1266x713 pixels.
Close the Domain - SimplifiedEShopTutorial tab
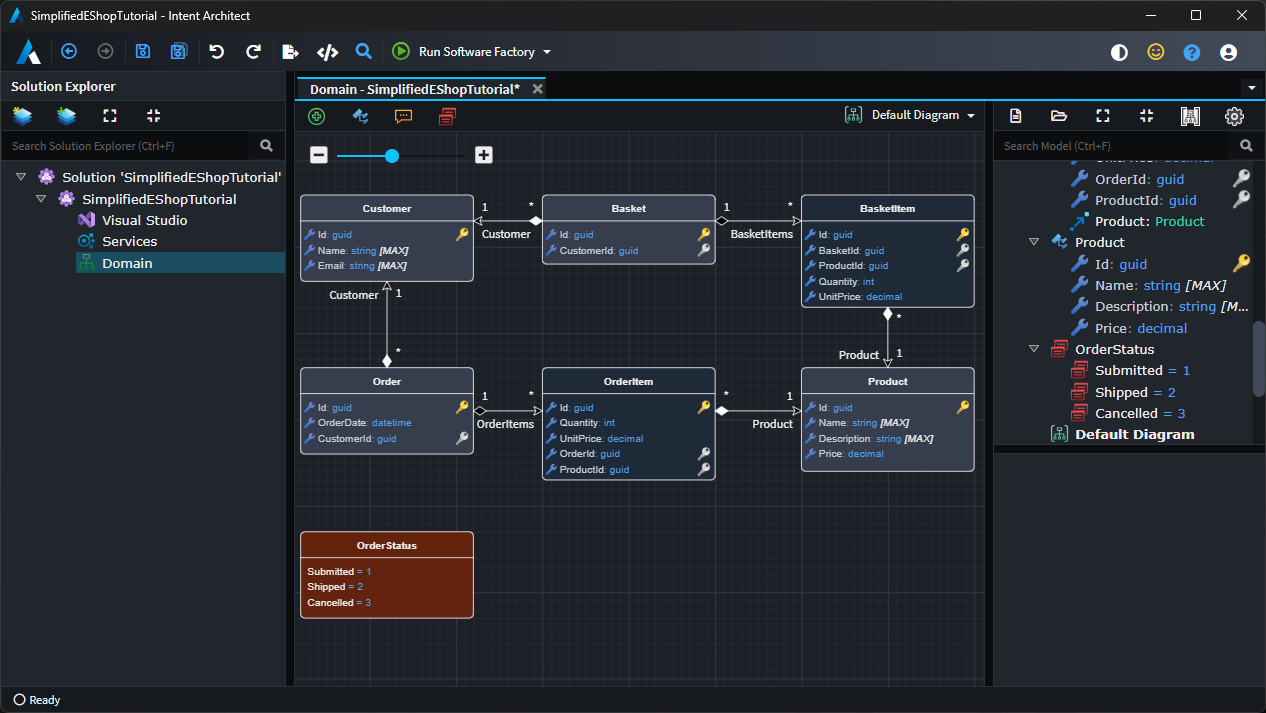pos(537,89)
